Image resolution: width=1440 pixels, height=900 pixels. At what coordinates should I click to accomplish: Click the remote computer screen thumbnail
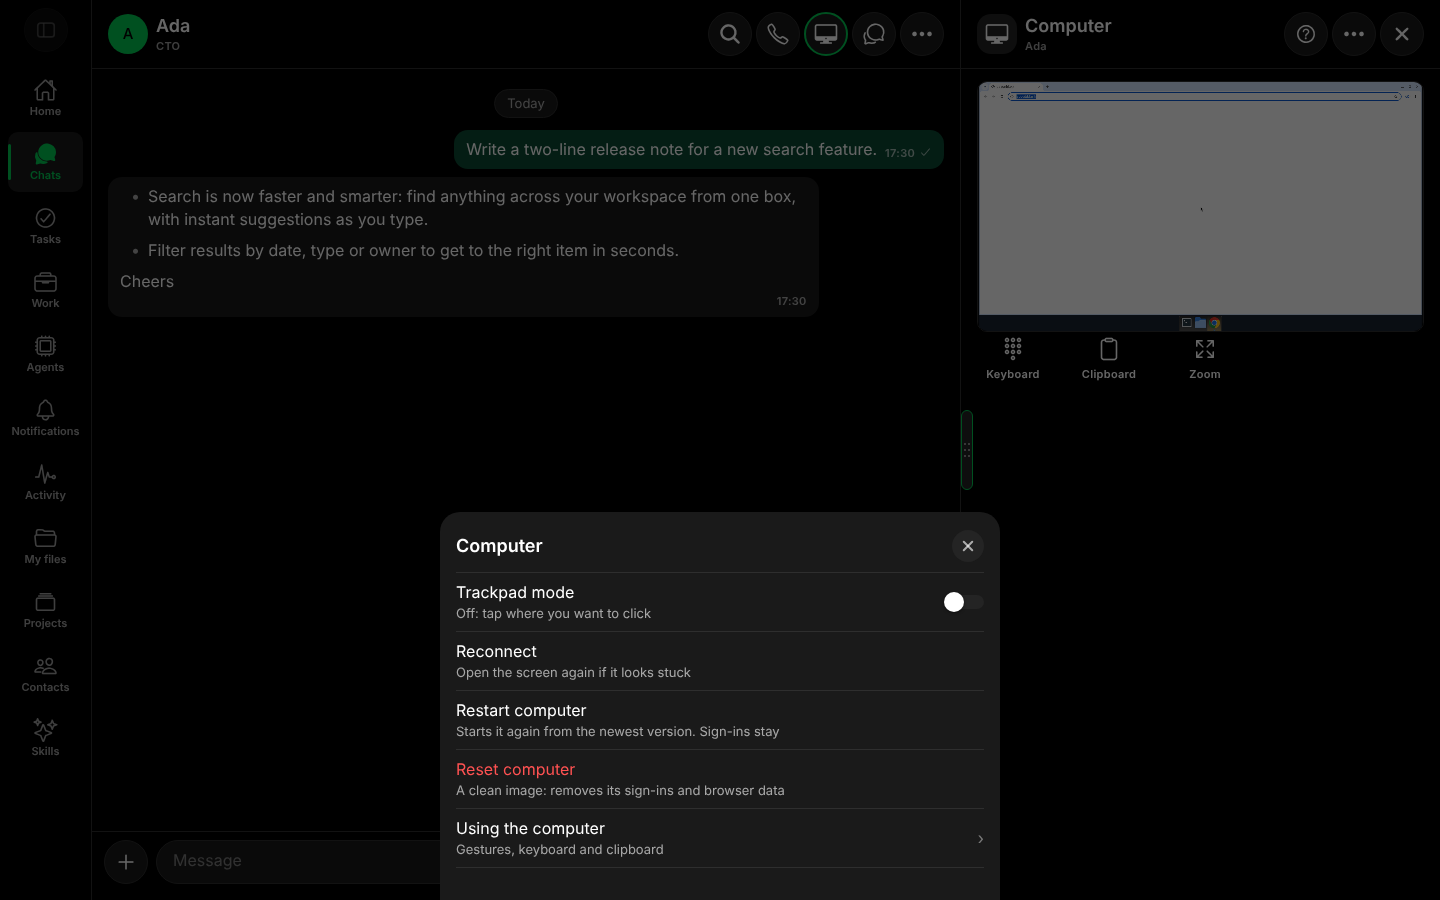1201,206
